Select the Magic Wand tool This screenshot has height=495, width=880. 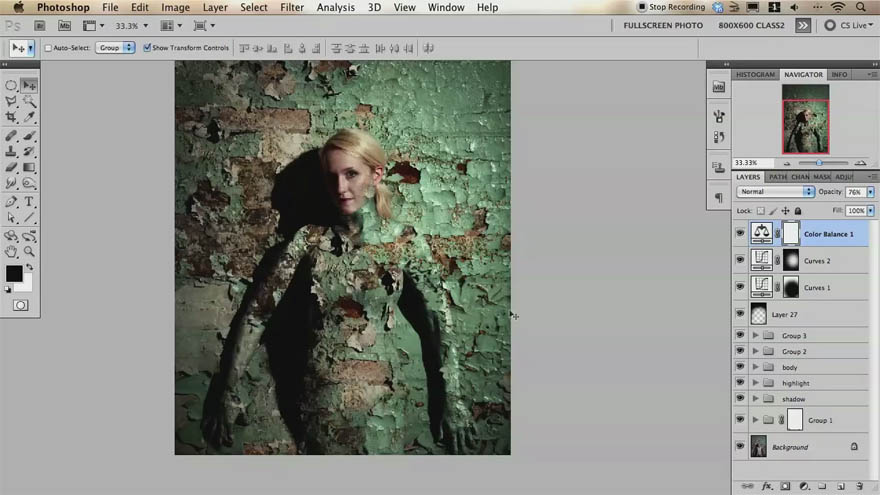[x=29, y=101]
